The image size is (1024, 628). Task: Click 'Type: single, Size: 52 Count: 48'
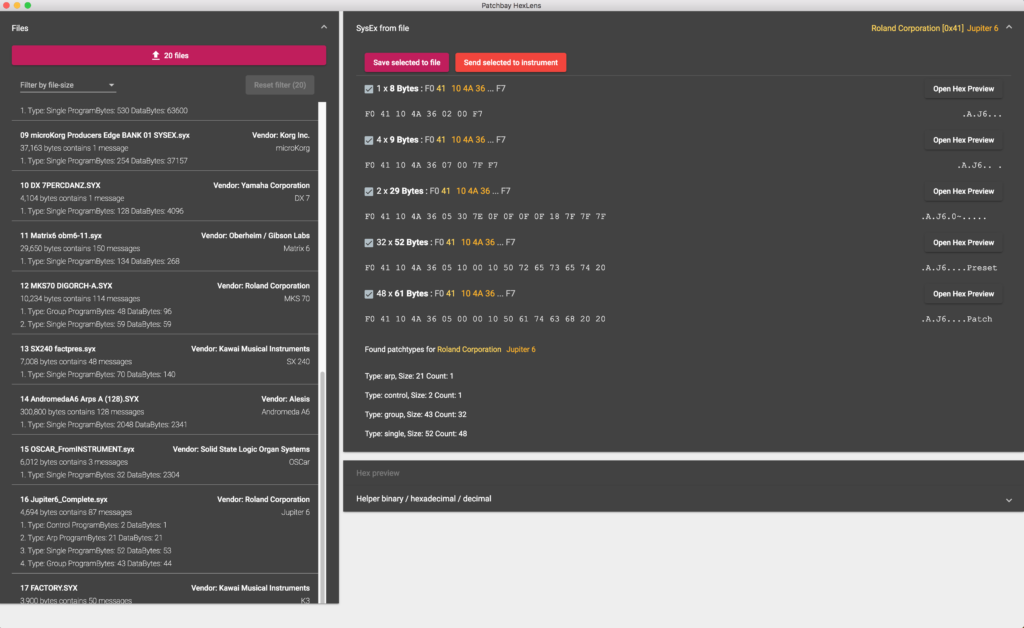[x=415, y=433]
